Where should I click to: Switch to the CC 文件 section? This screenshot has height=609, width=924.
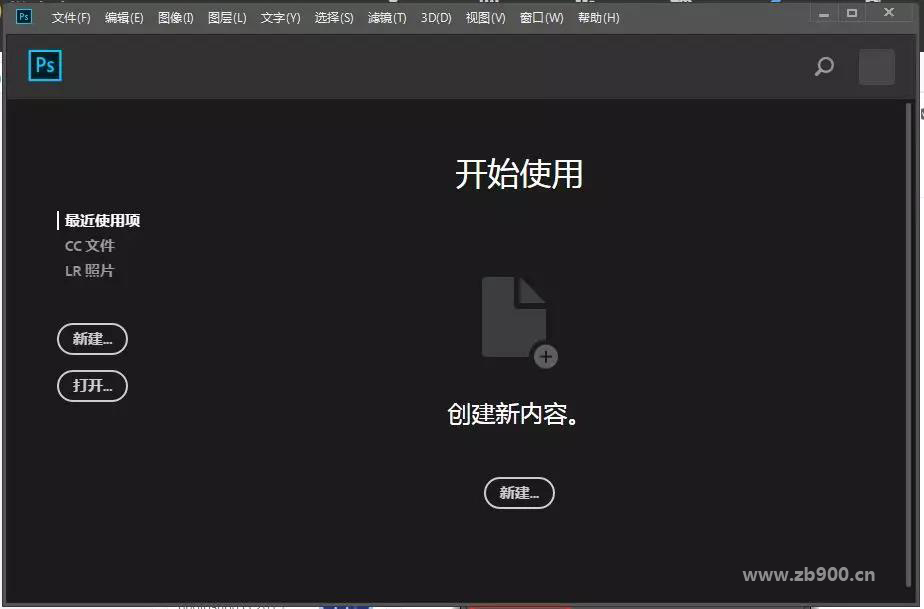tap(90, 246)
